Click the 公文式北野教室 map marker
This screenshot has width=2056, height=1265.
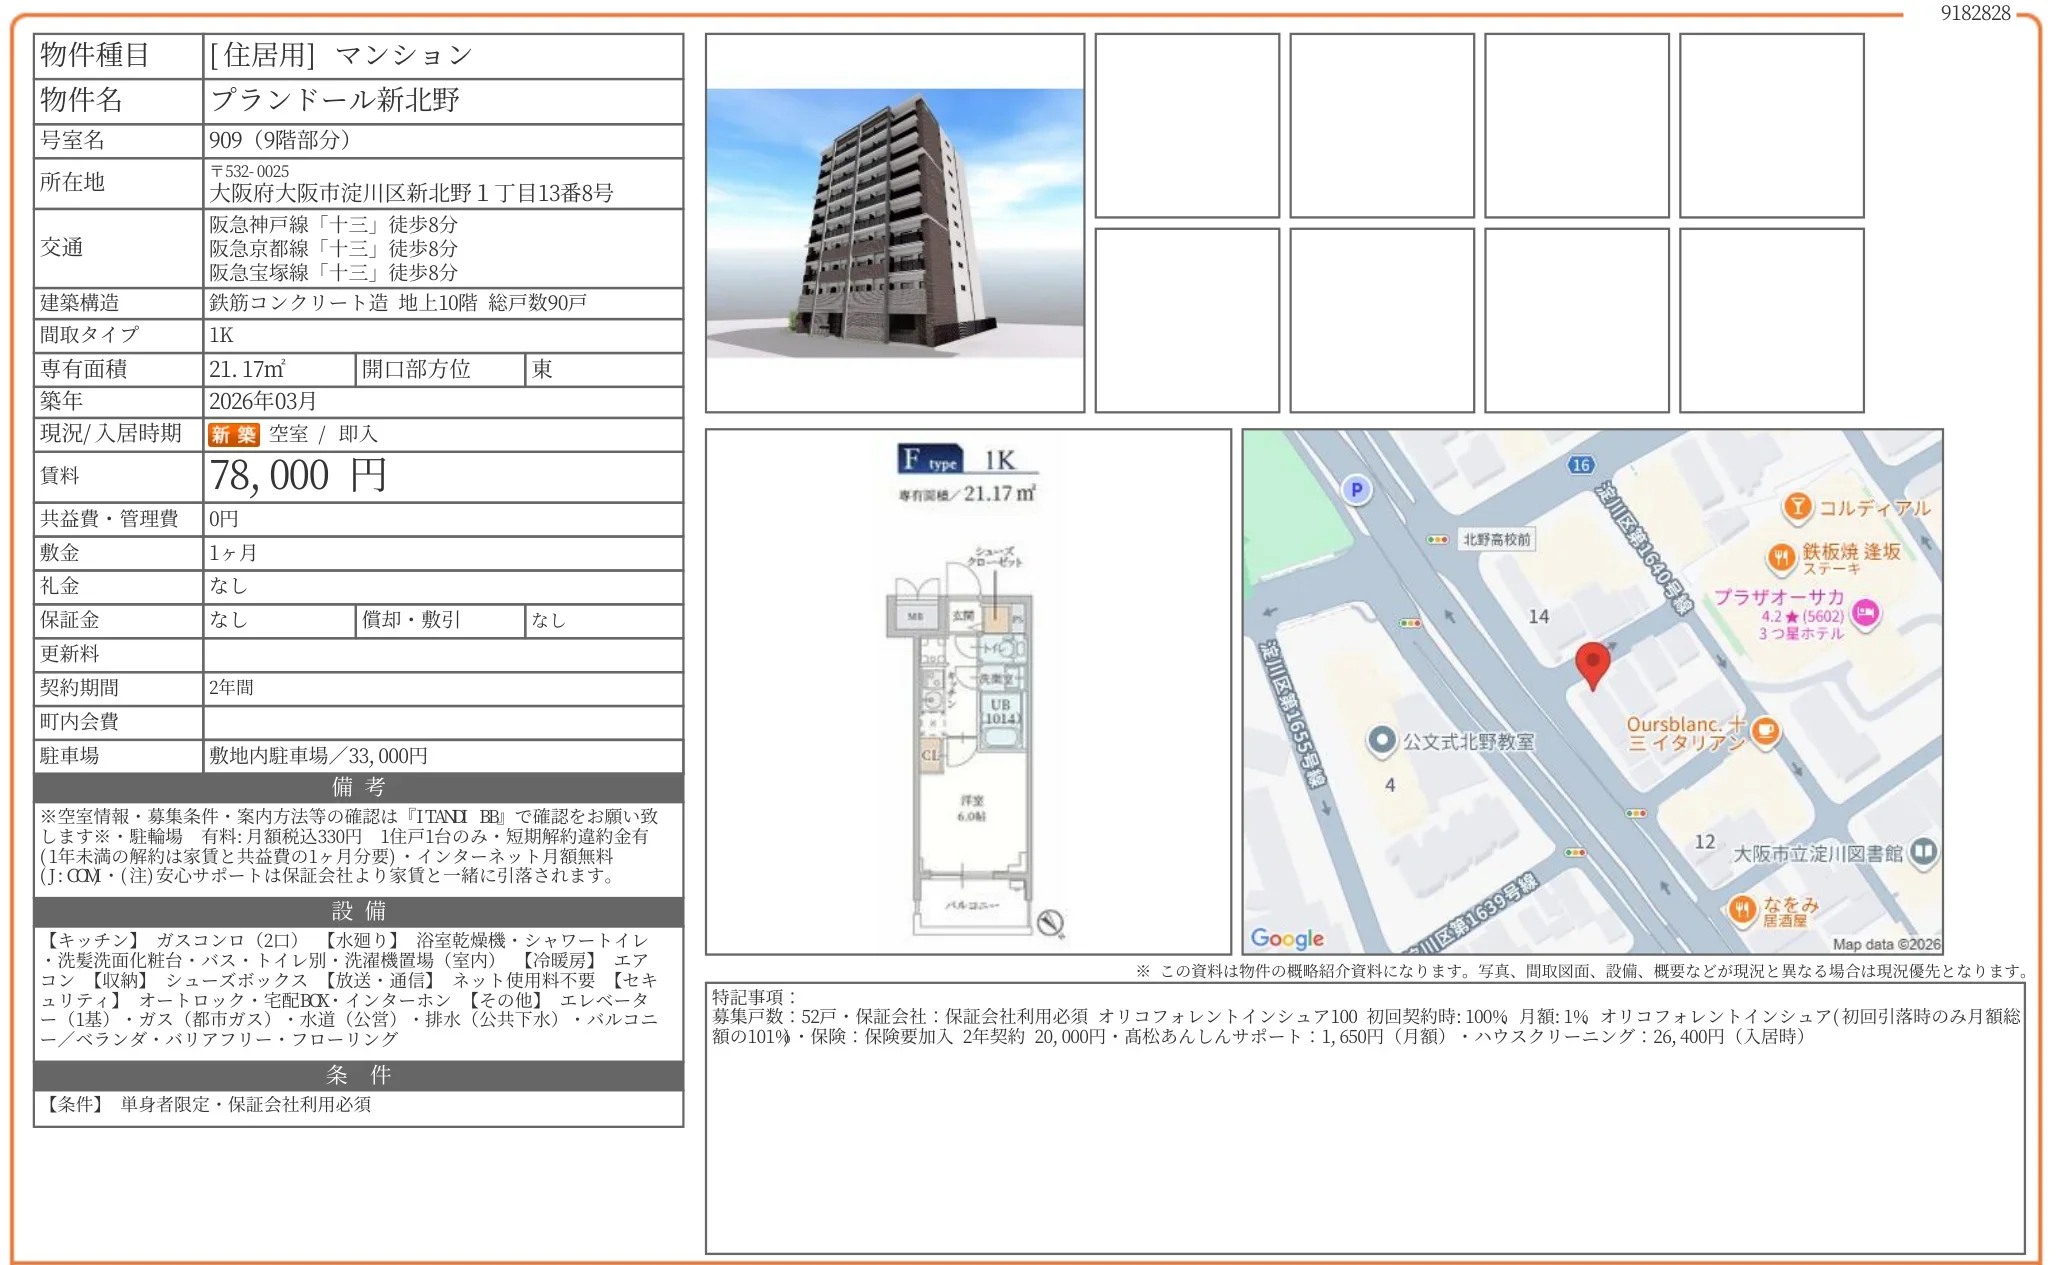tap(1381, 740)
